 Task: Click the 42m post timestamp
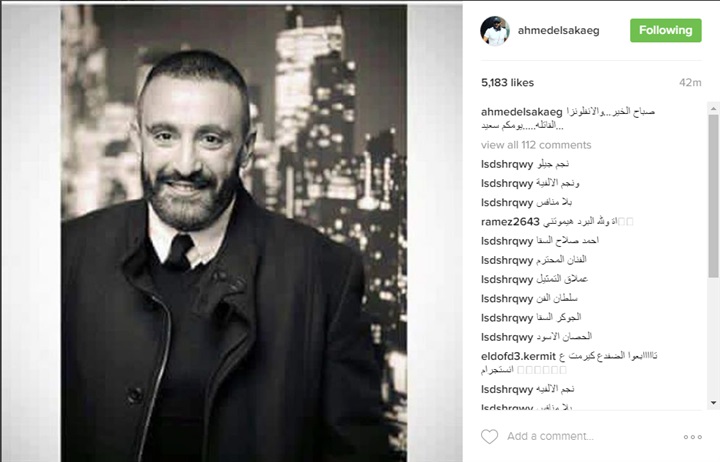tap(690, 83)
